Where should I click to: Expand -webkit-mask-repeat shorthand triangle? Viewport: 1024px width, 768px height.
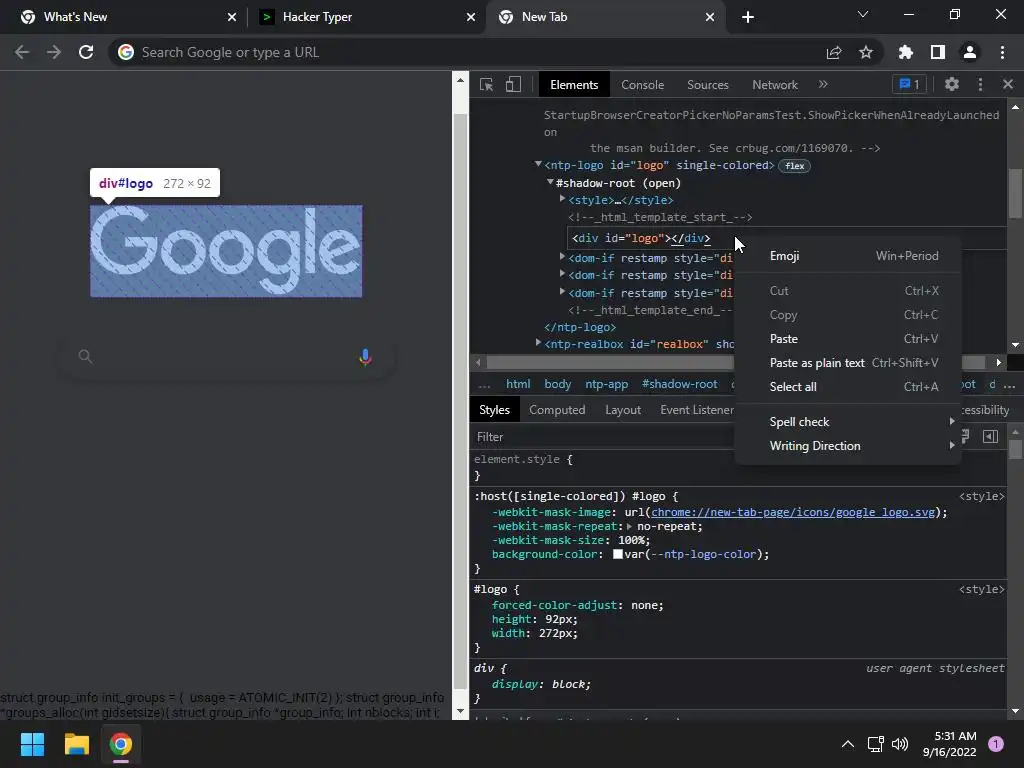(x=629, y=526)
